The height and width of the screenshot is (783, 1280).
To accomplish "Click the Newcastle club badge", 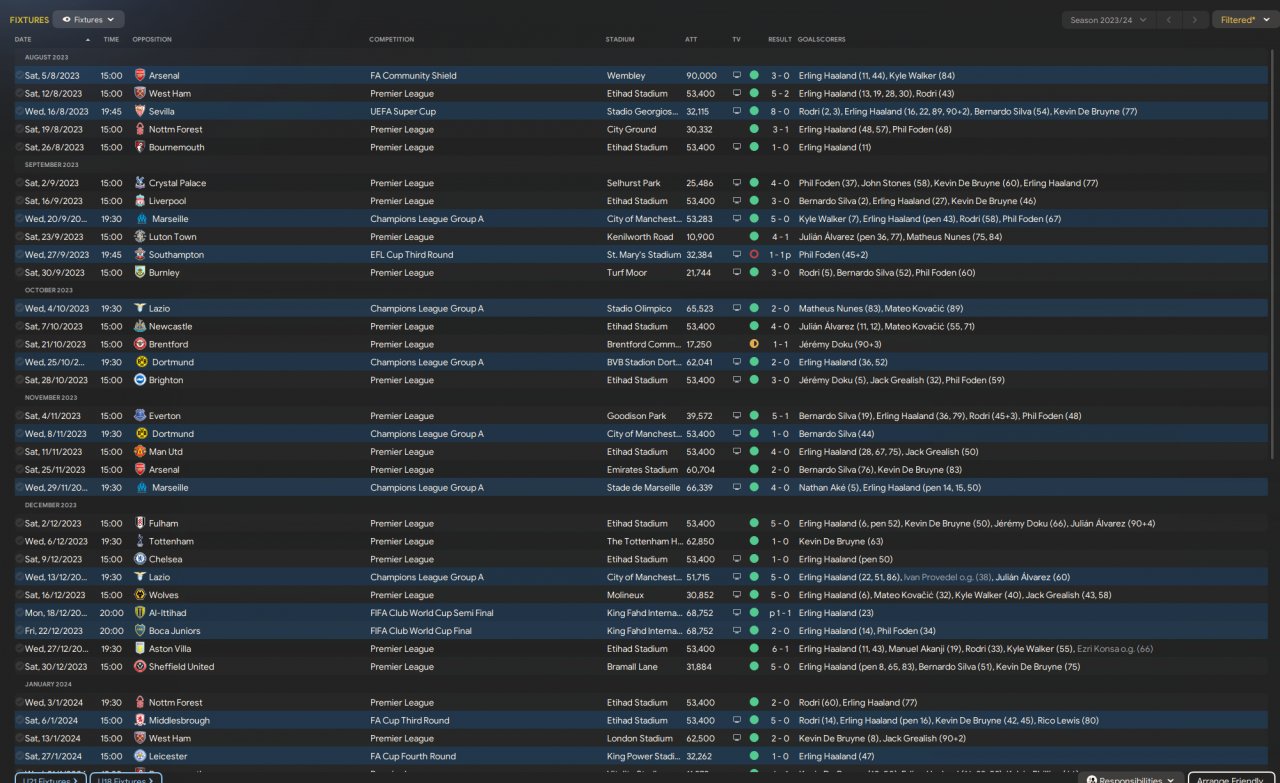I will pos(140,327).
